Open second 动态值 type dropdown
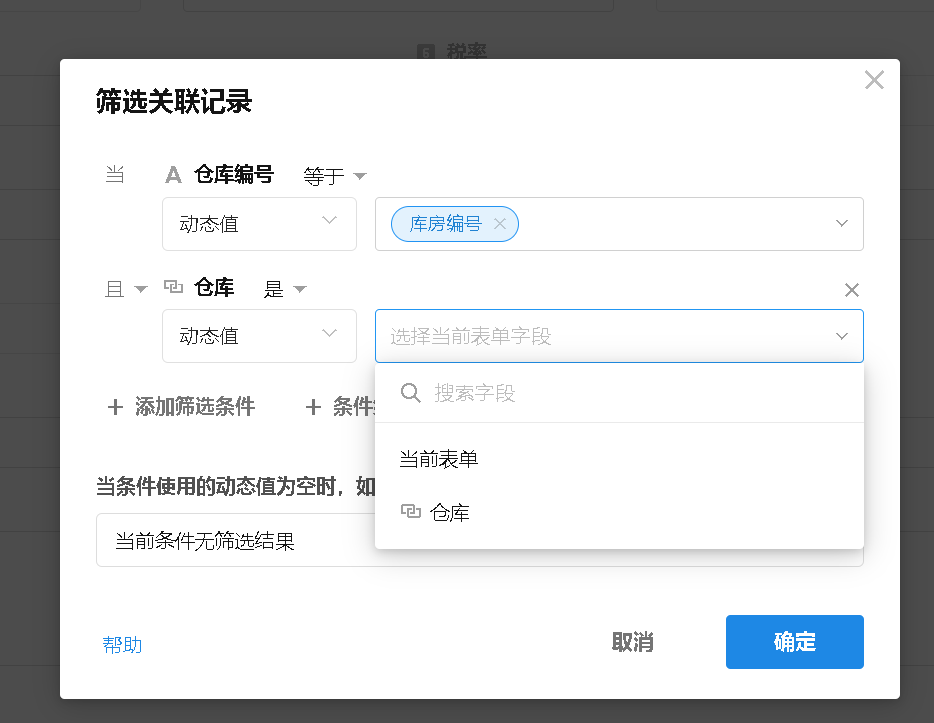The image size is (934, 723). (x=259, y=336)
